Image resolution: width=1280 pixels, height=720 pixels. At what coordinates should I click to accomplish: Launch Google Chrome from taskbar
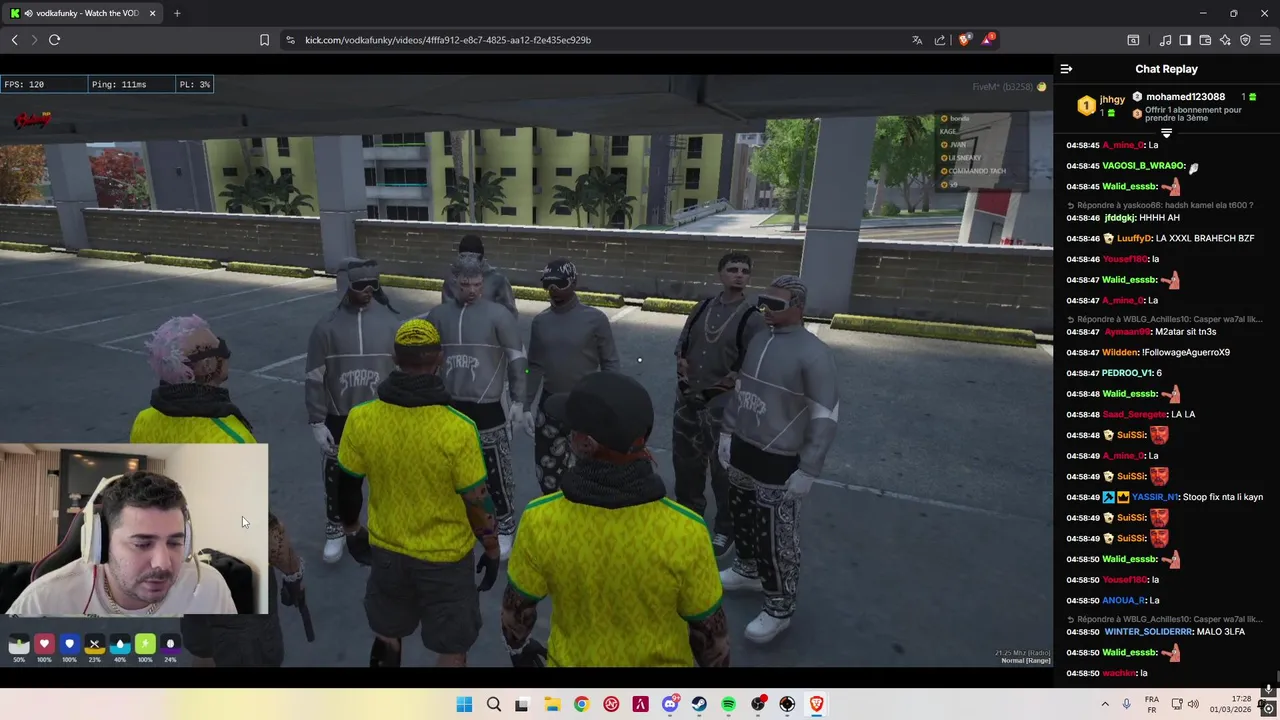point(581,704)
